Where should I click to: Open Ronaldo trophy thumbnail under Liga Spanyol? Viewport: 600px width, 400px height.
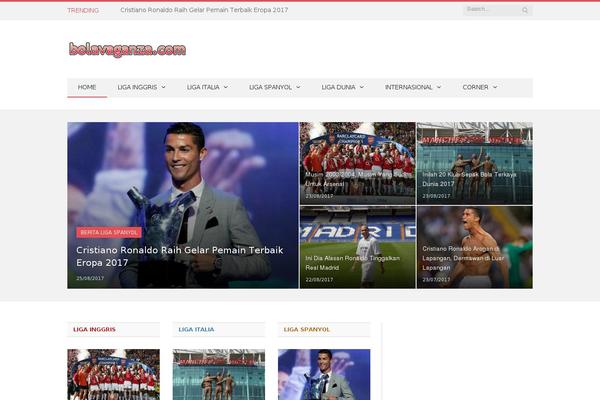click(x=324, y=374)
